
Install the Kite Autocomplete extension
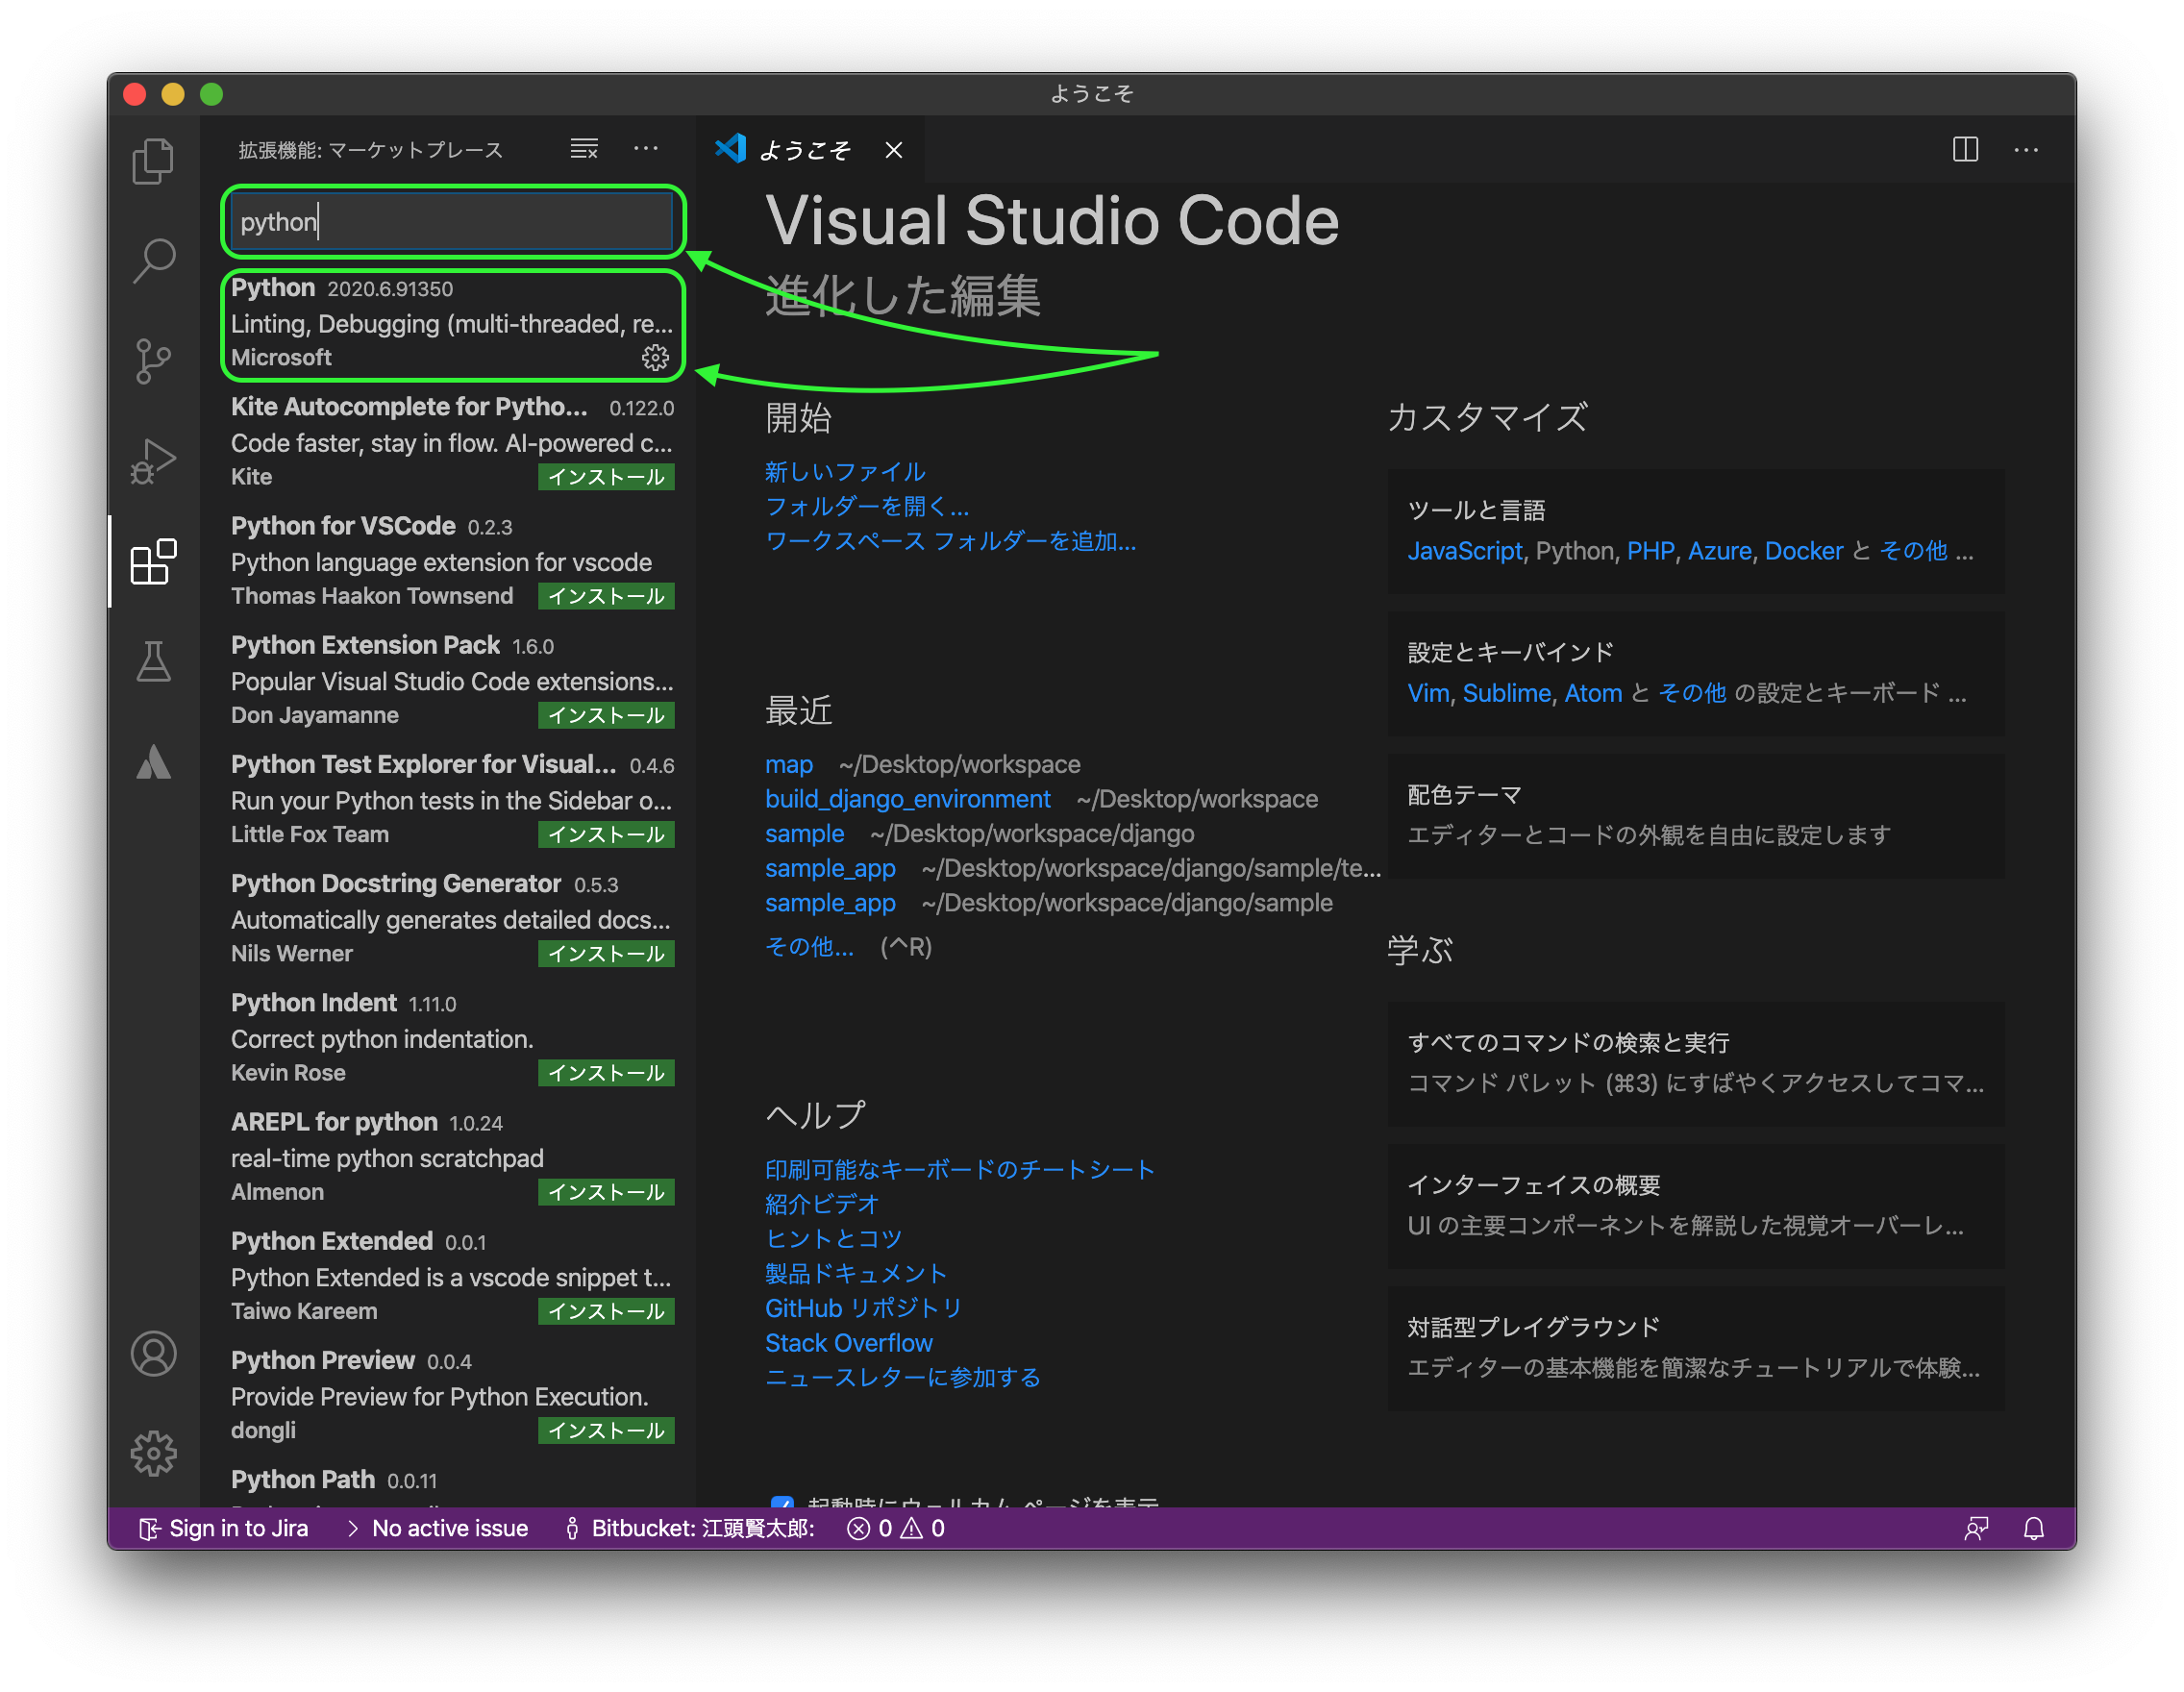point(605,477)
